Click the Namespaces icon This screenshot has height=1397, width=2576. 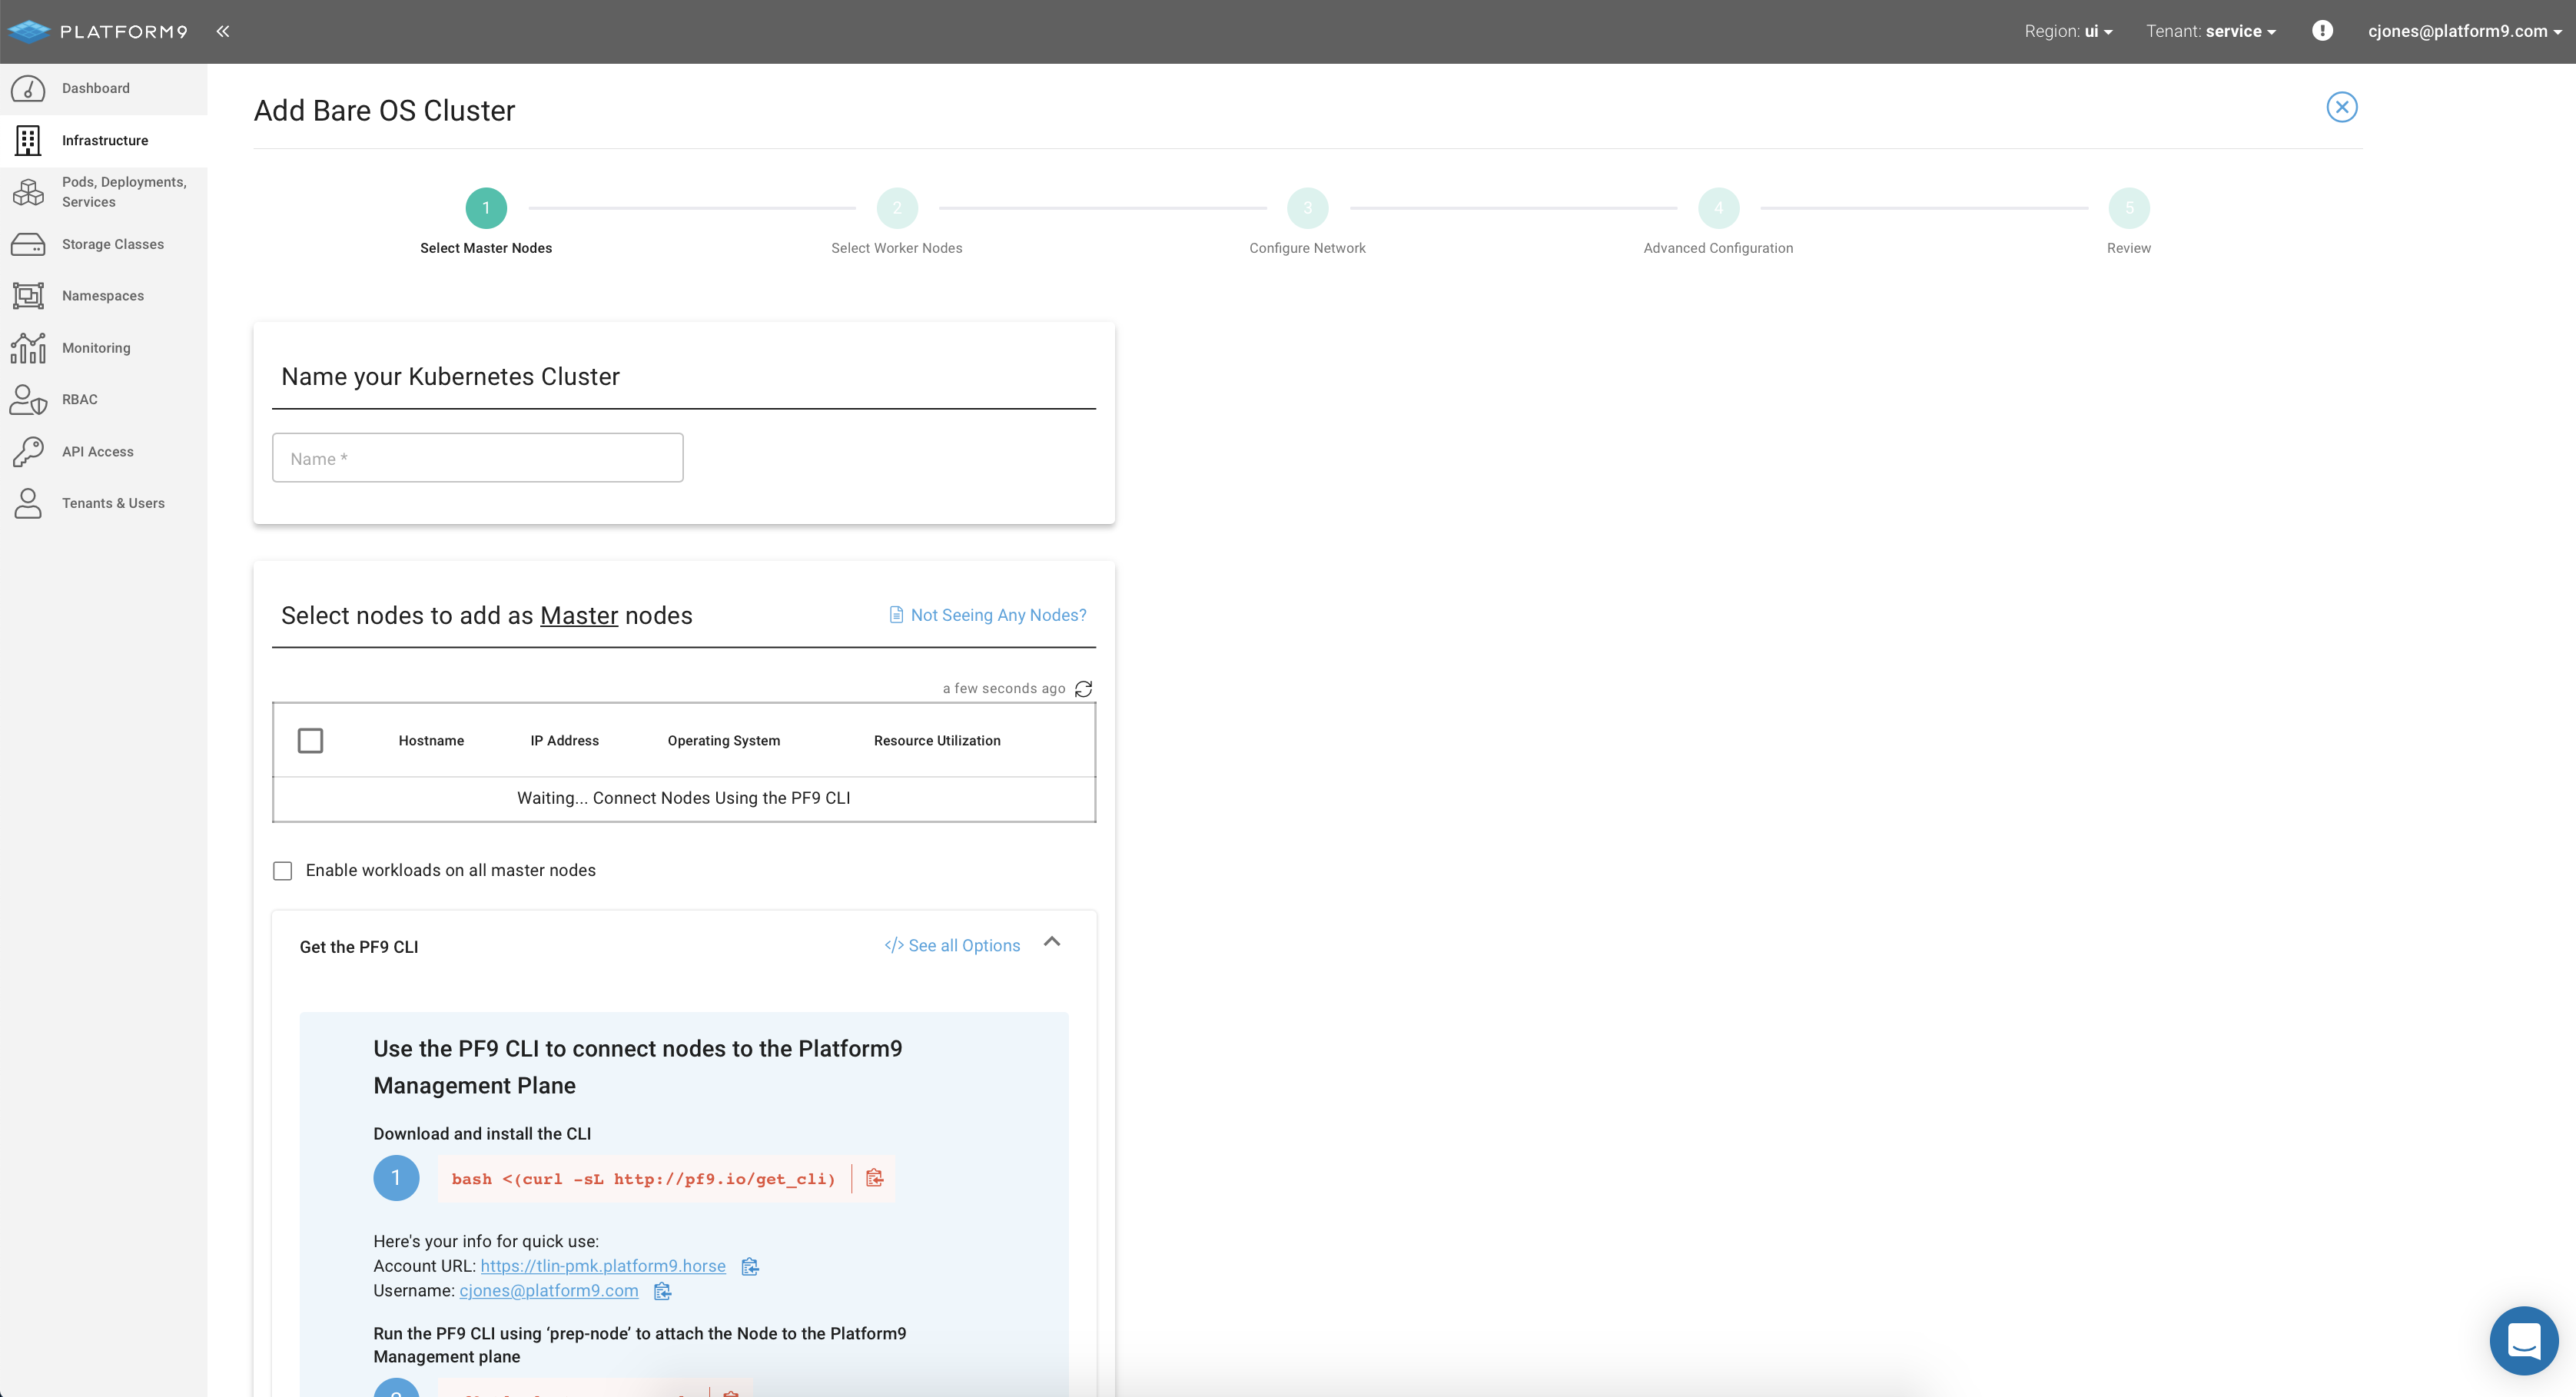[x=28, y=296]
